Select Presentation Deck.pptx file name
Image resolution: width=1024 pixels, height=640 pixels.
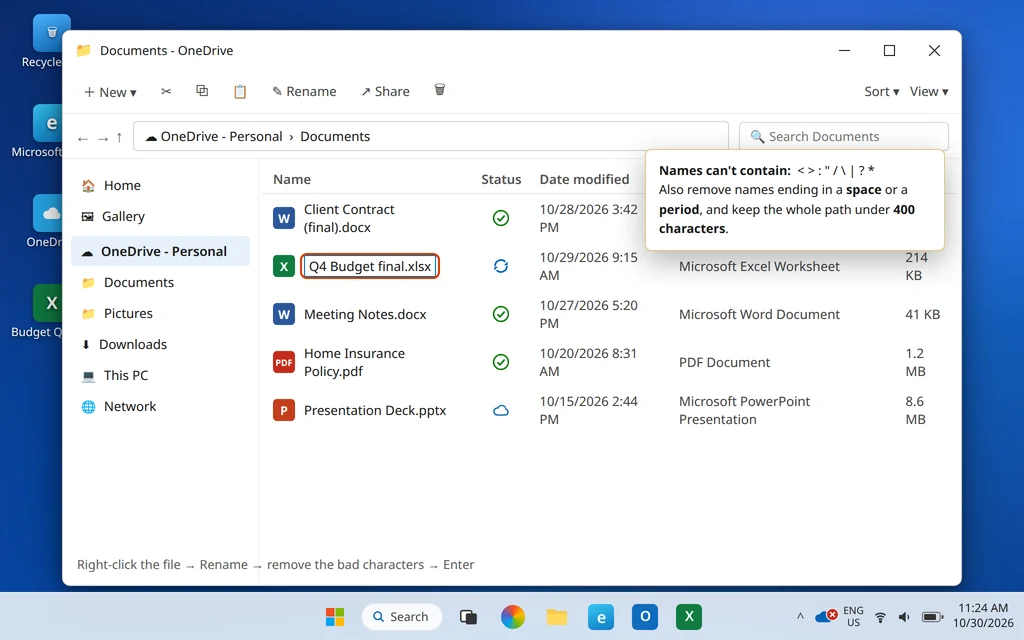pyautogui.click(x=375, y=410)
